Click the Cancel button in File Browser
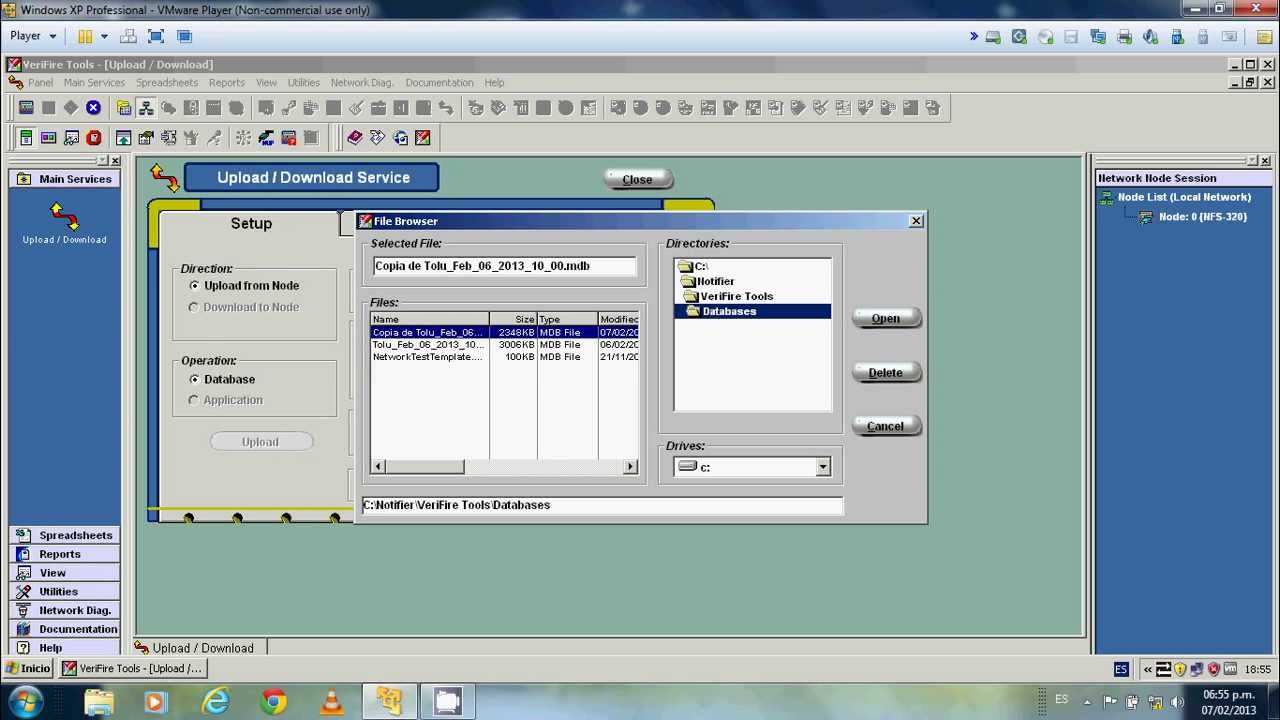Image resolution: width=1280 pixels, height=720 pixels. coord(886,426)
